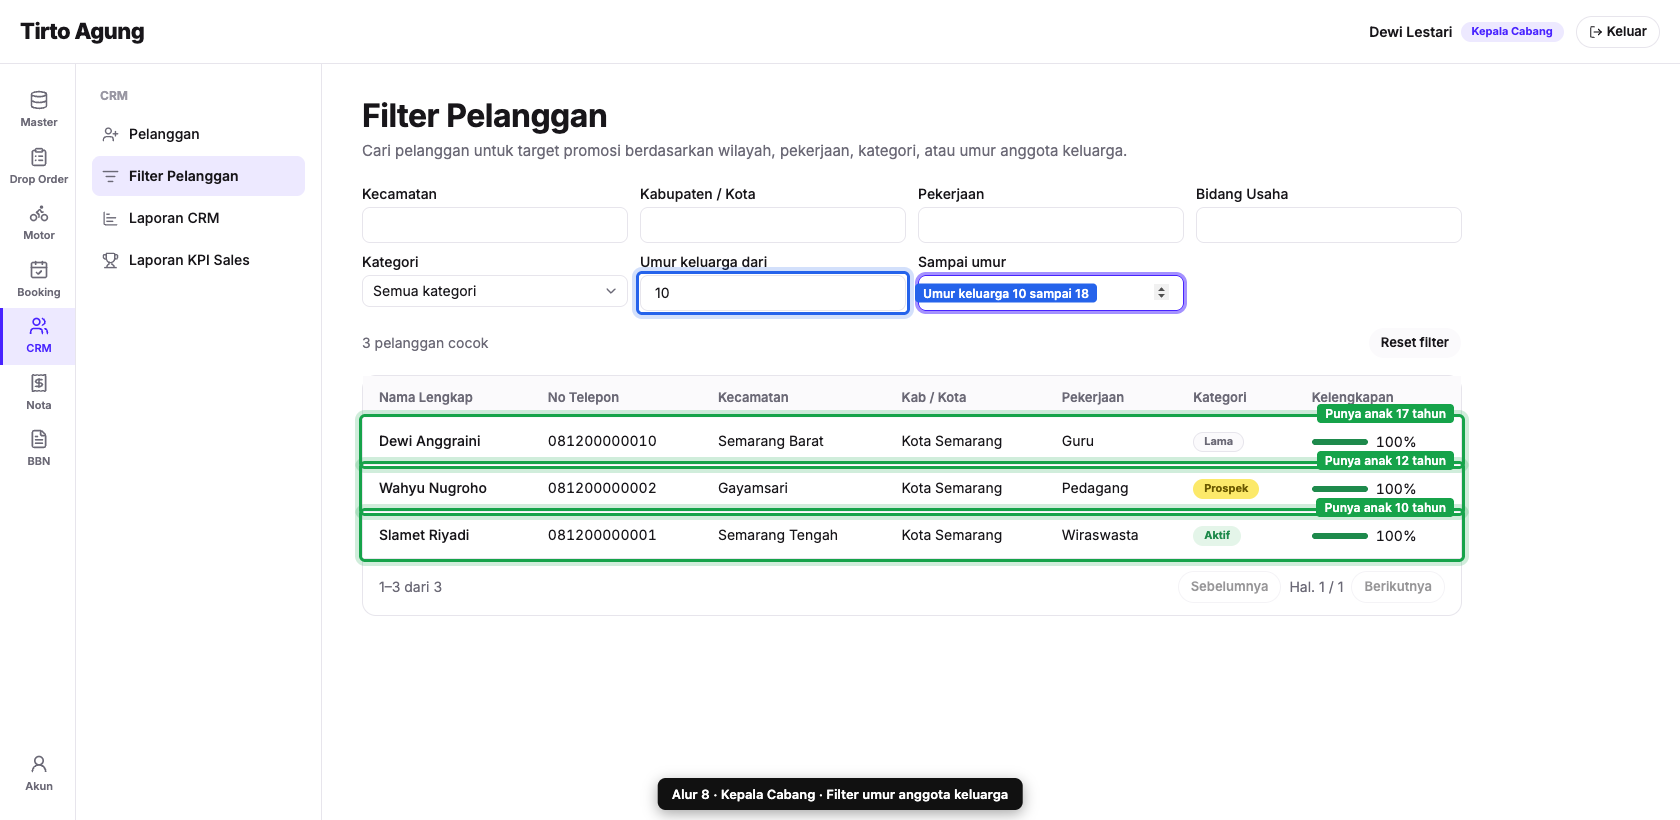Click the Reset filter button
The height and width of the screenshot is (820, 1680).
1414,343
